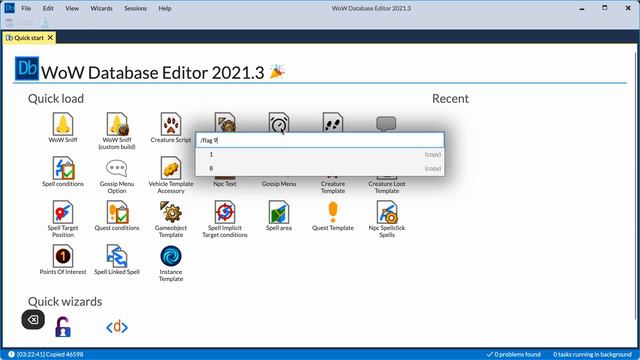Click the /flag 9 command input field
The width and height of the screenshot is (640, 360).
point(320,140)
